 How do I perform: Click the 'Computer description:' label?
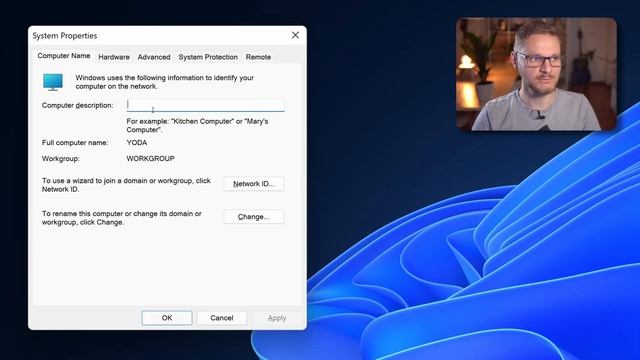click(78, 105)
